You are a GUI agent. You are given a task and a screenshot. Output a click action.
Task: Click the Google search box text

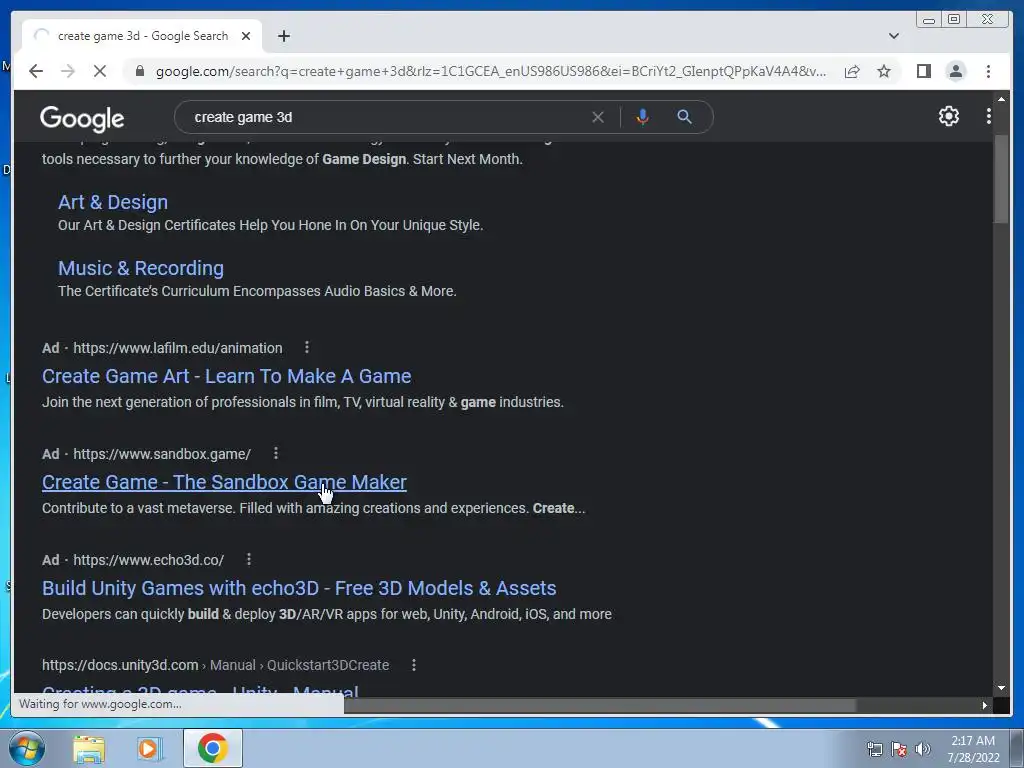(x=243, y=117)
